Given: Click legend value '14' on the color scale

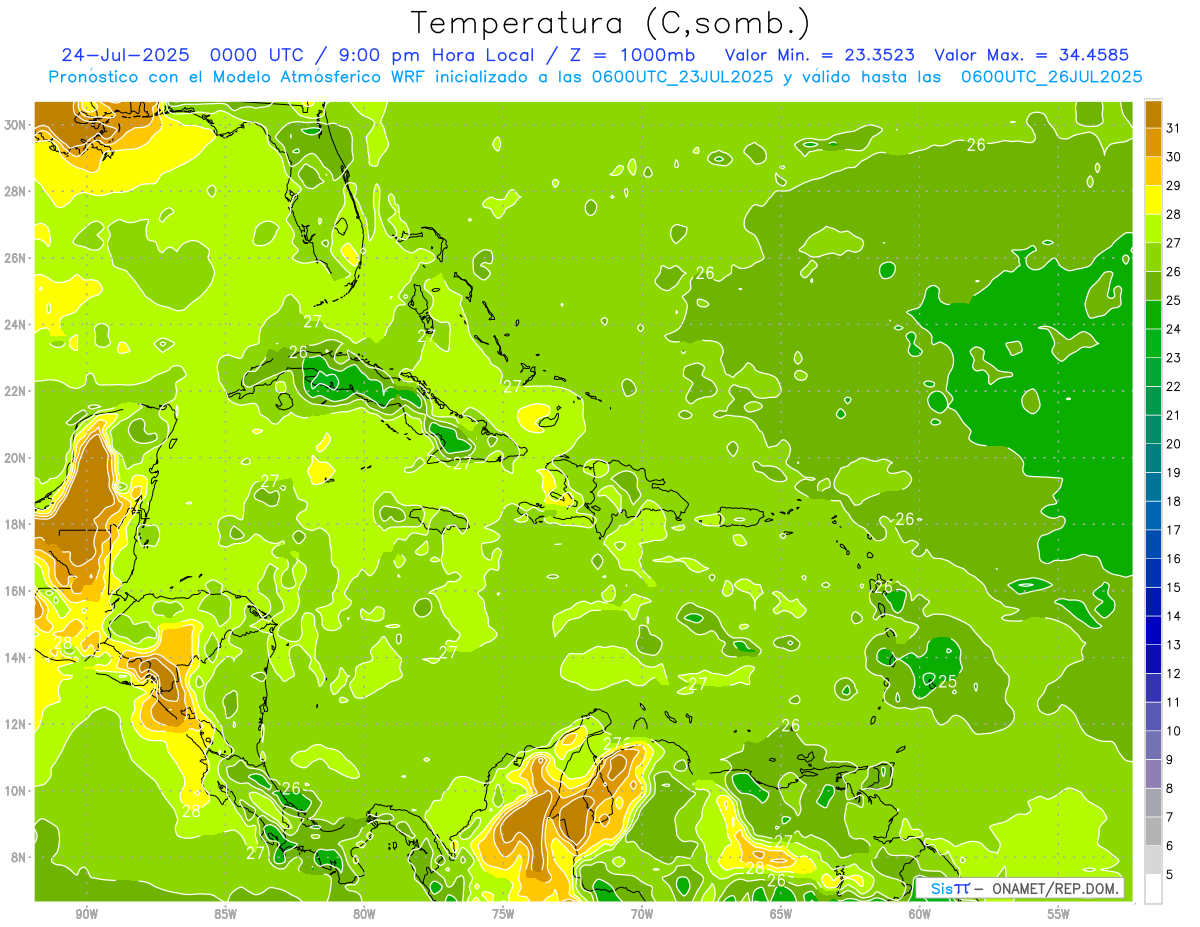Looking at the screenshot, I should [x=1174, y=616].
